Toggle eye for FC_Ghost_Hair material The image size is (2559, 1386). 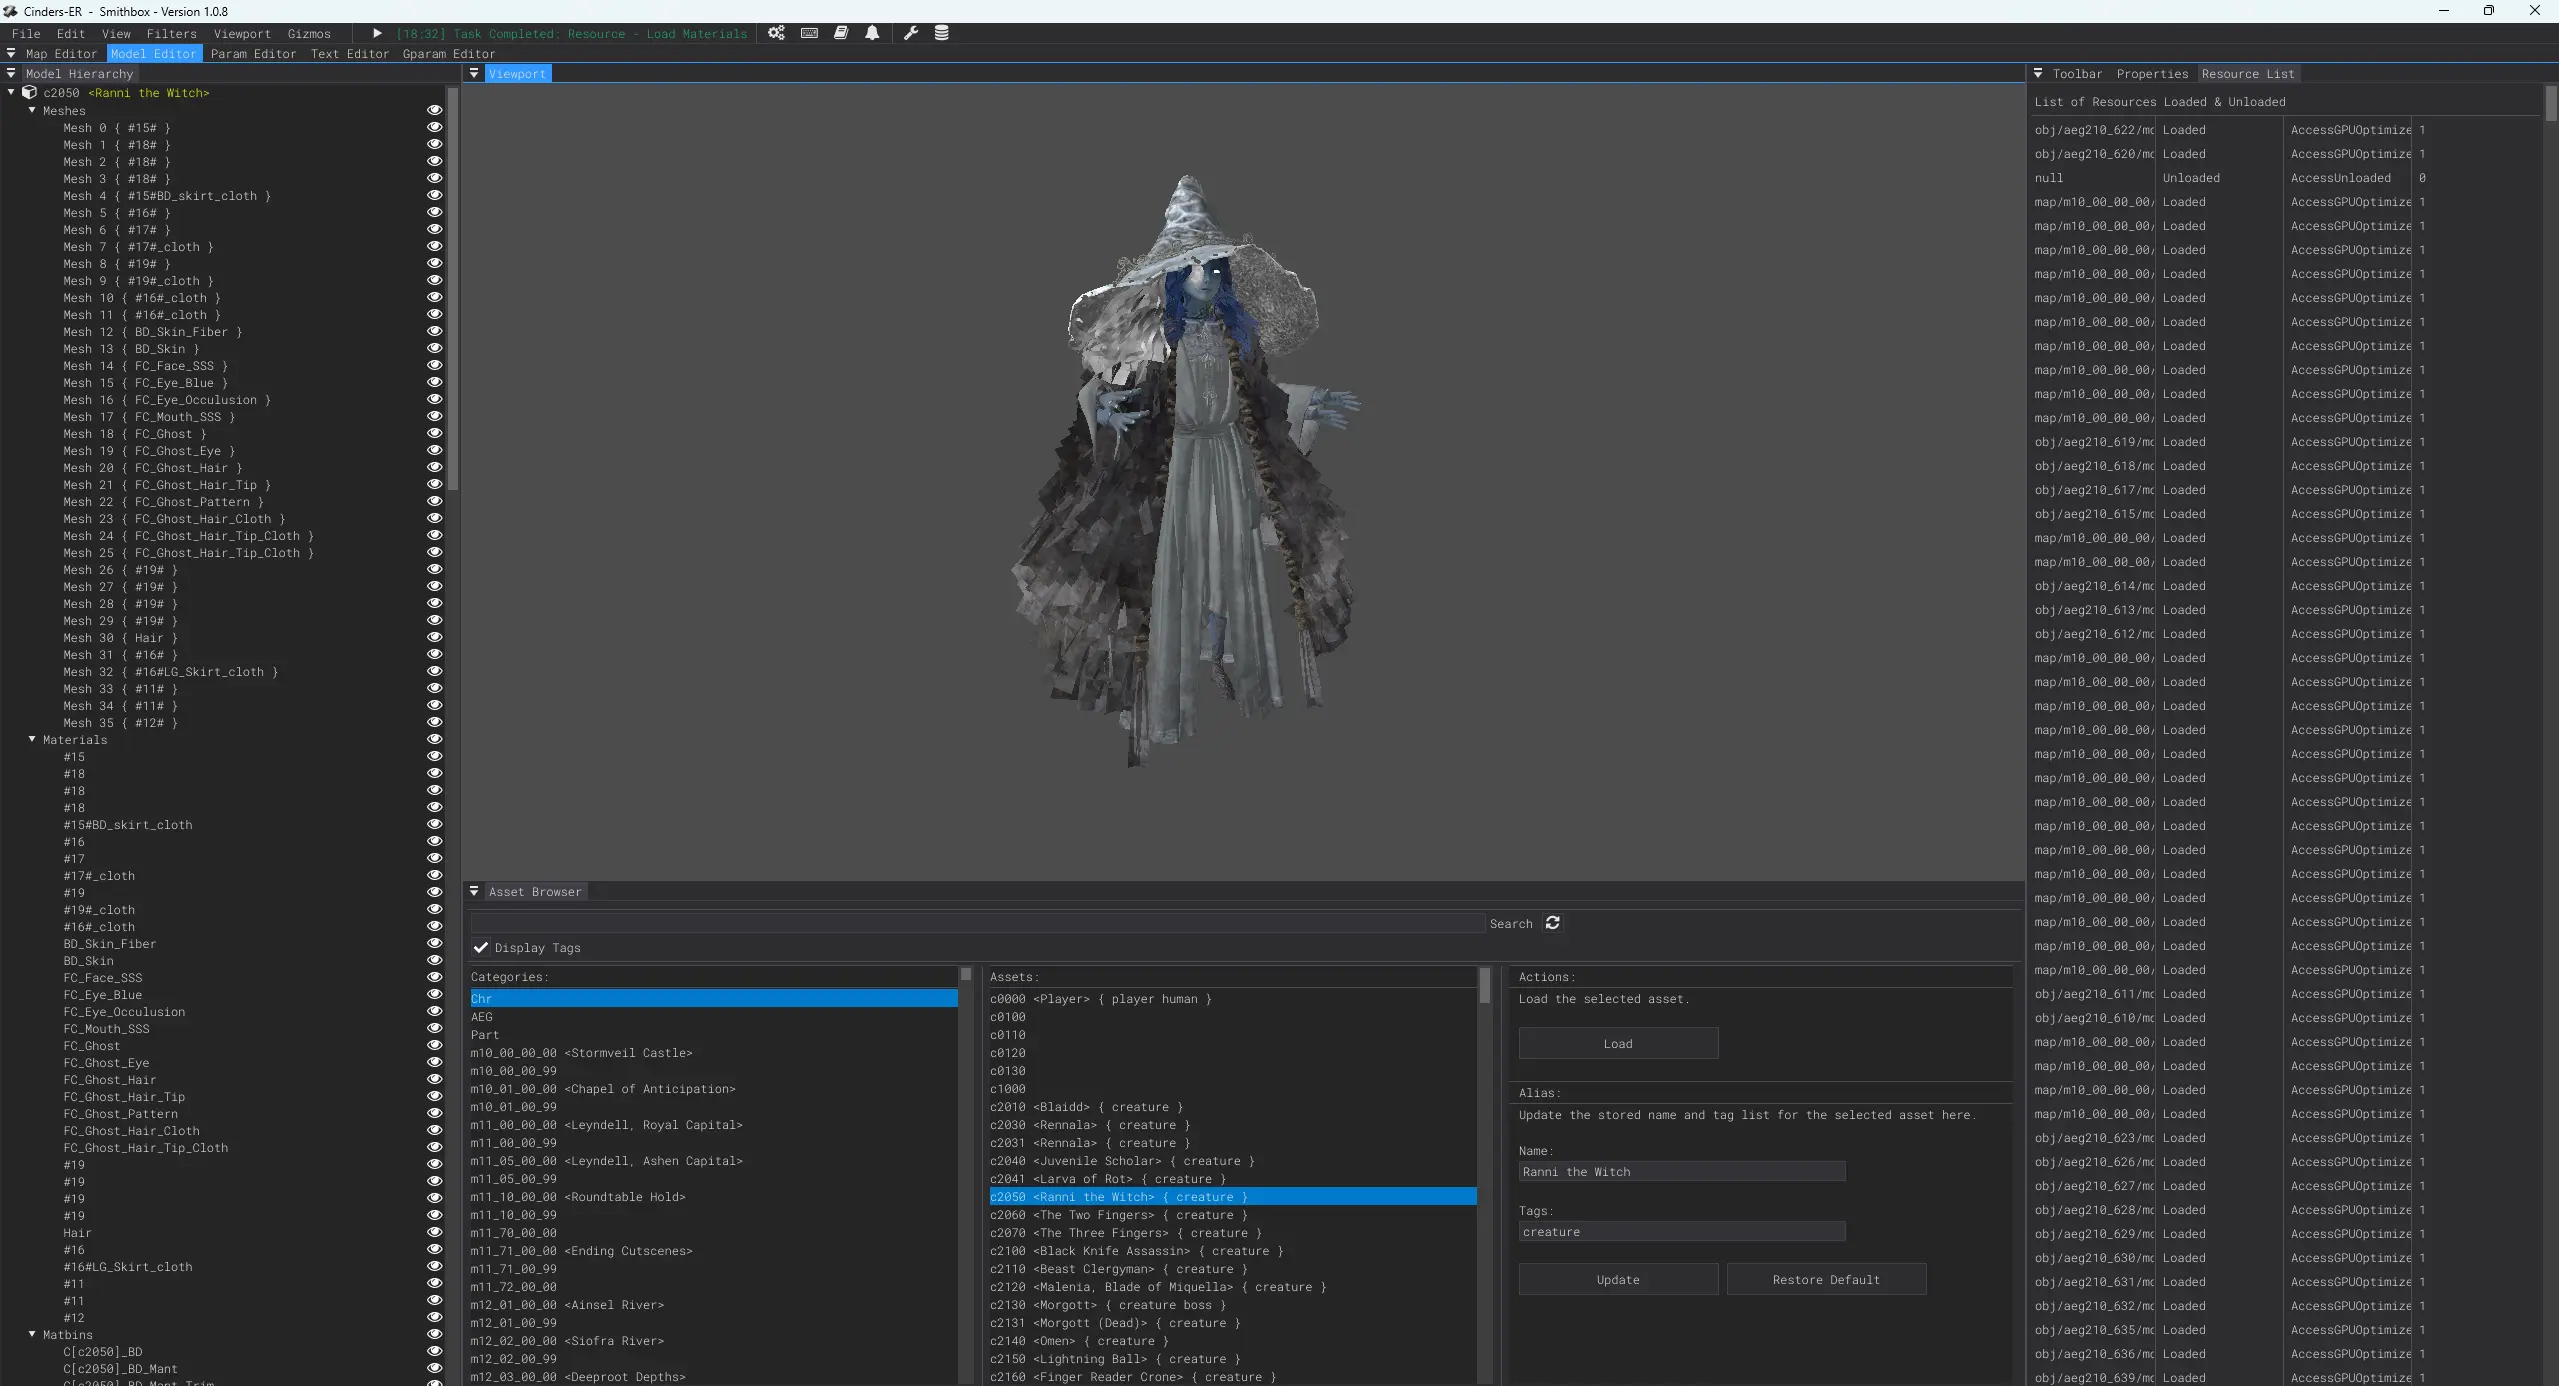[434, 1079]
